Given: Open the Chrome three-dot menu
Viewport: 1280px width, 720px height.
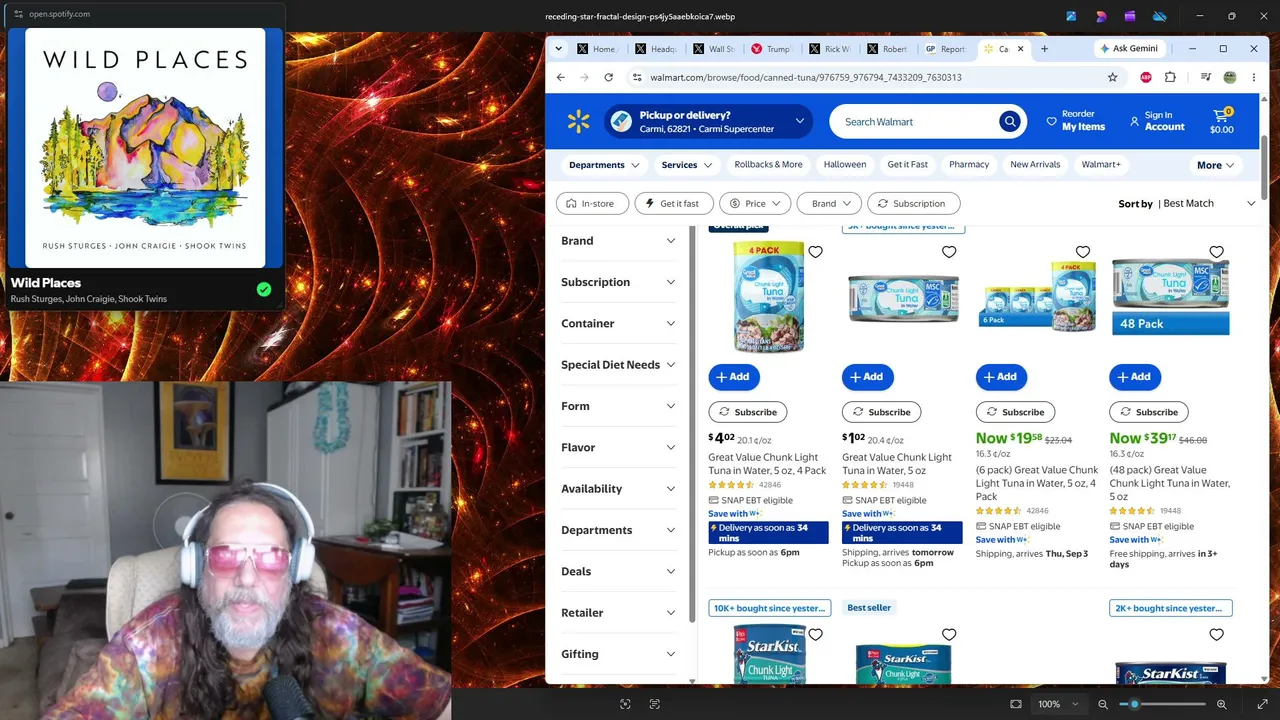Looking at the screenshot, I should [x=1254, y=77].
